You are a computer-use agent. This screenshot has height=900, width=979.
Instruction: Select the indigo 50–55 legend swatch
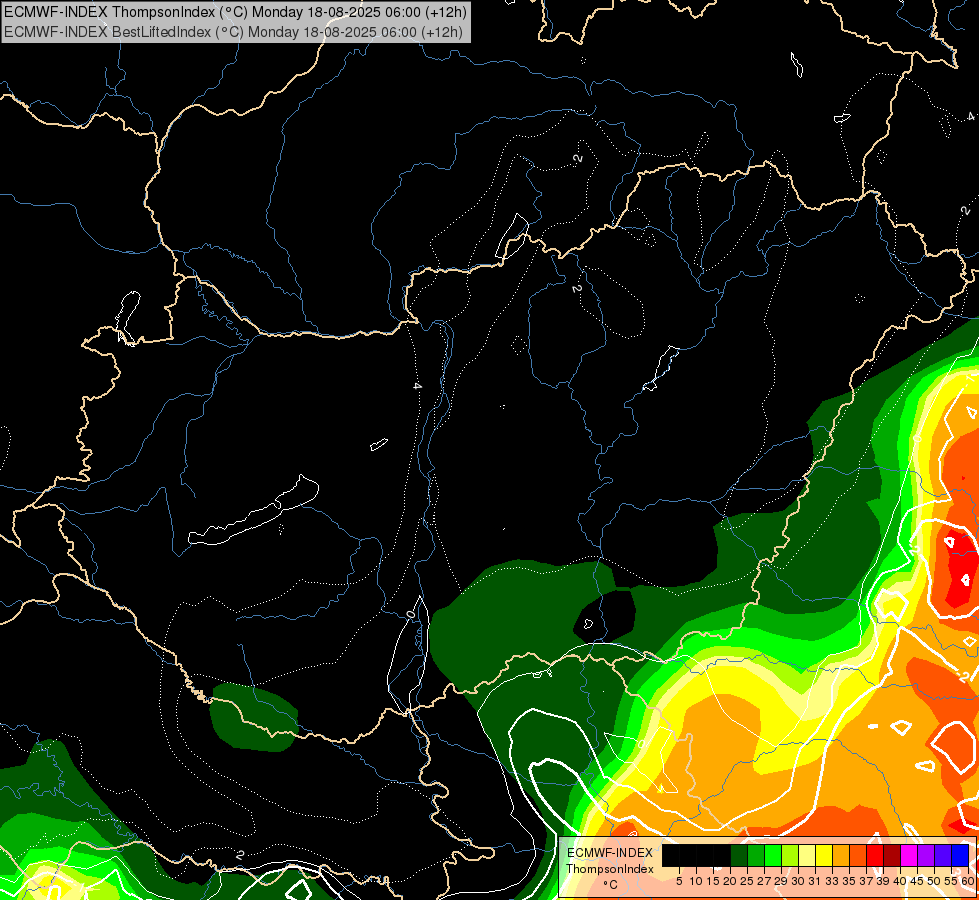pyautogui.click(x=943, y=855)
